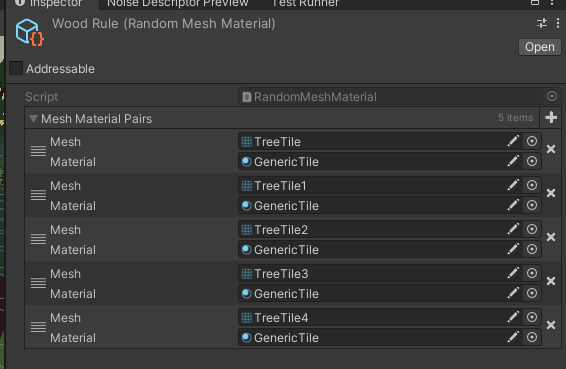Edit the TreeTile1 mesh with pencil icon
Screen dimensions: 566x369
(513, 185)
